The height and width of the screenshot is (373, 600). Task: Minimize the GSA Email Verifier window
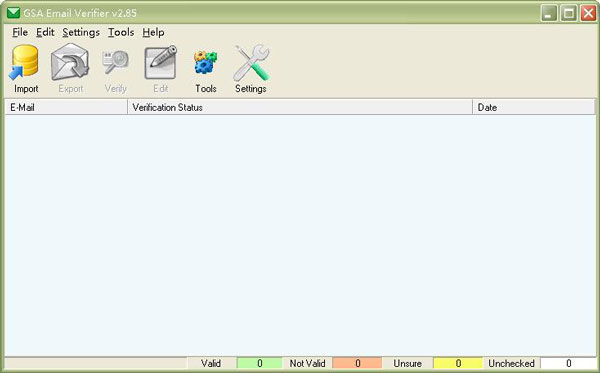click(549, 13)
